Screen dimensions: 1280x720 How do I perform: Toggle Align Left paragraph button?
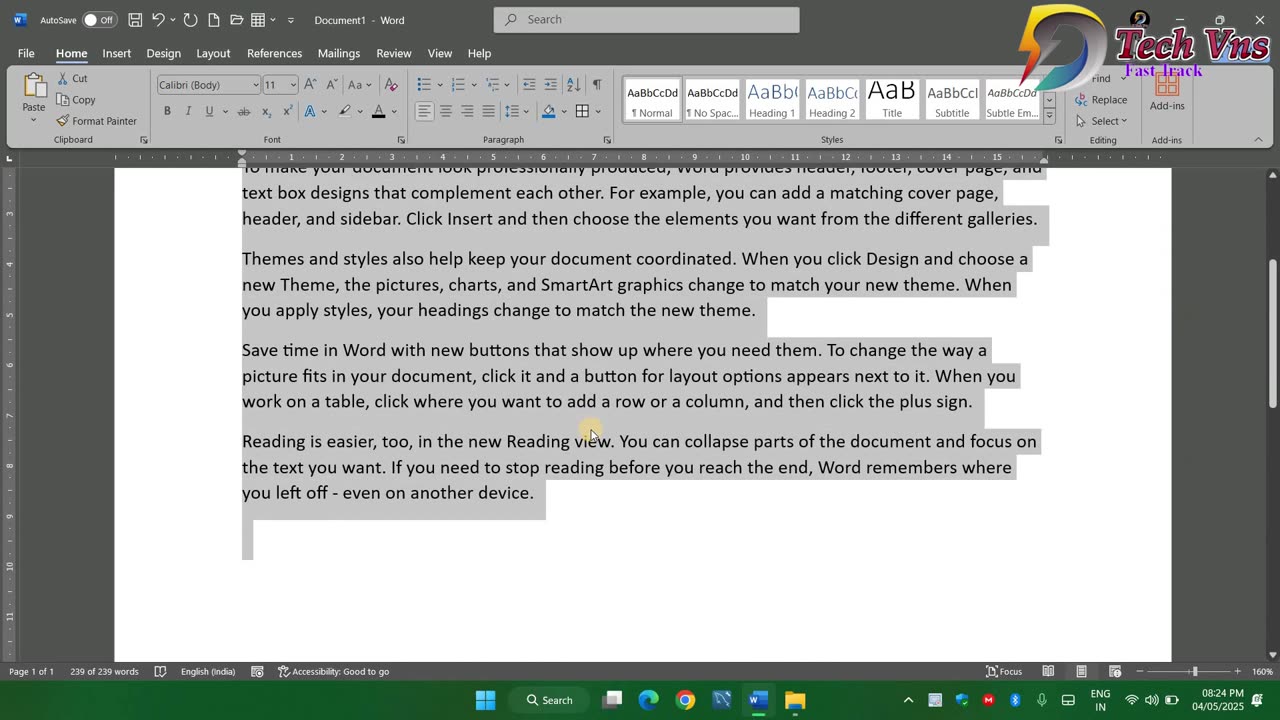425,111
